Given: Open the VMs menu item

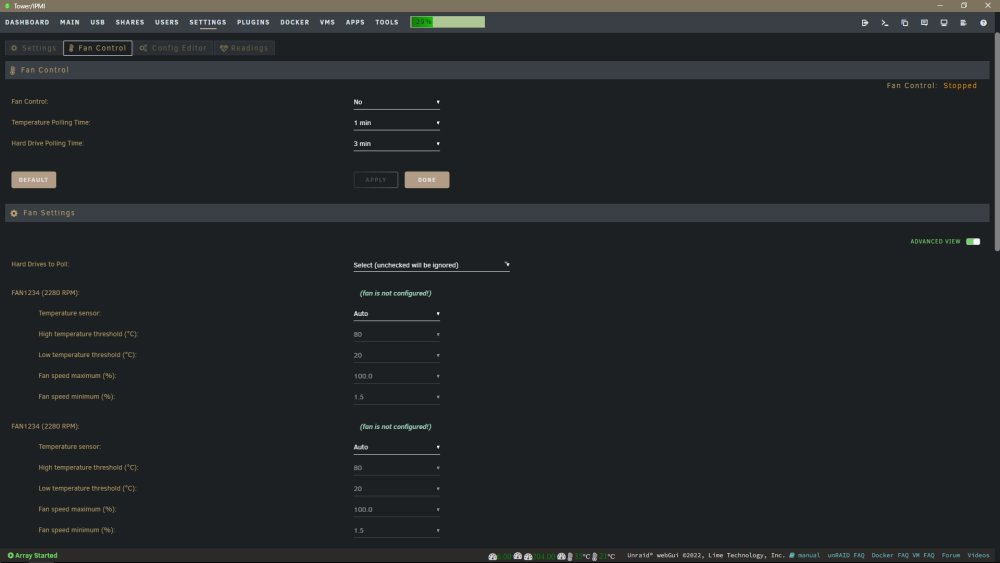Looking at the screenshot, I should click(327, 22).
